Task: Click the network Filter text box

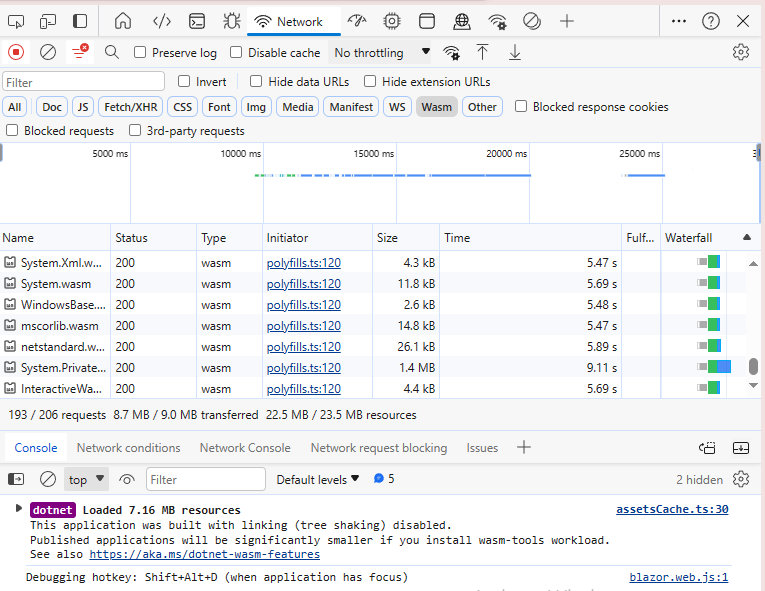Action: 83,82
